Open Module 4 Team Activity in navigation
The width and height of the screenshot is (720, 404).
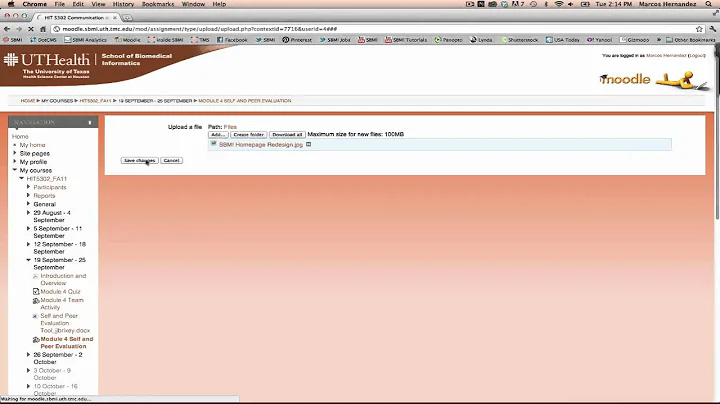pyautogui.click(x=62, y=303)
